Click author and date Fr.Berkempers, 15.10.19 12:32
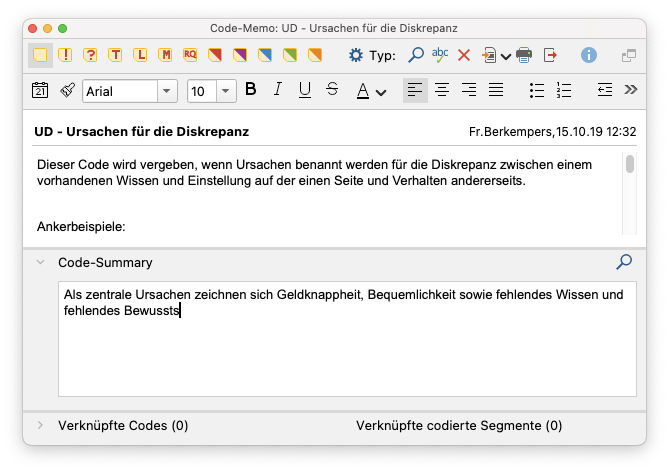Screen dimensions: 669x472 point(553,132)
